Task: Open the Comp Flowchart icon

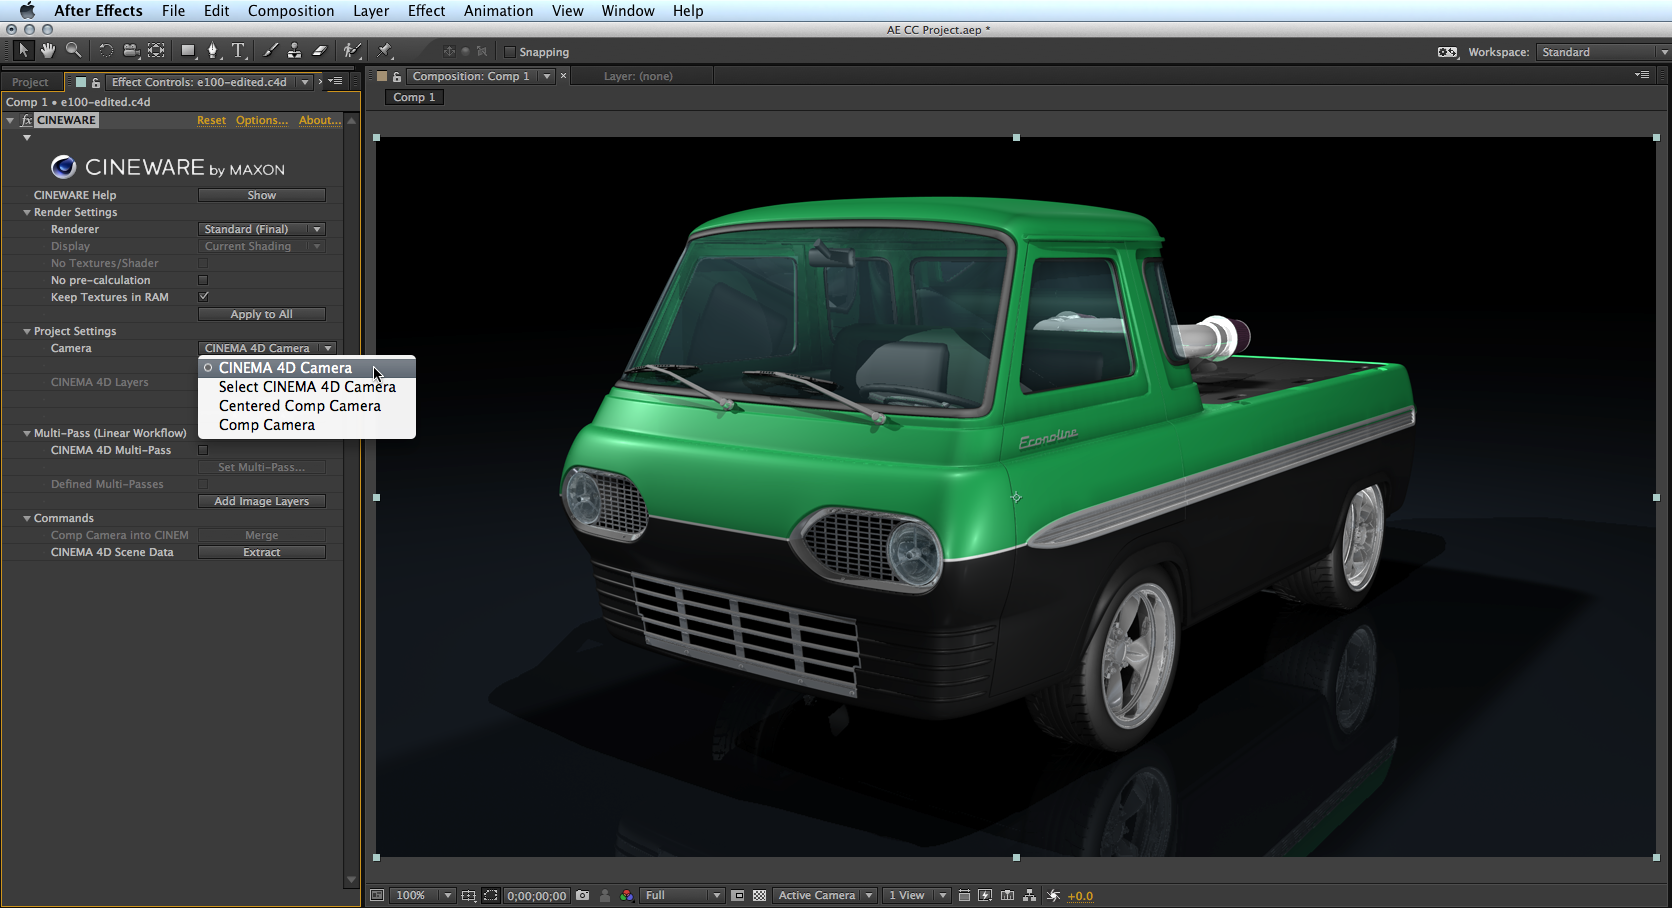Action: click(1029, 895)
